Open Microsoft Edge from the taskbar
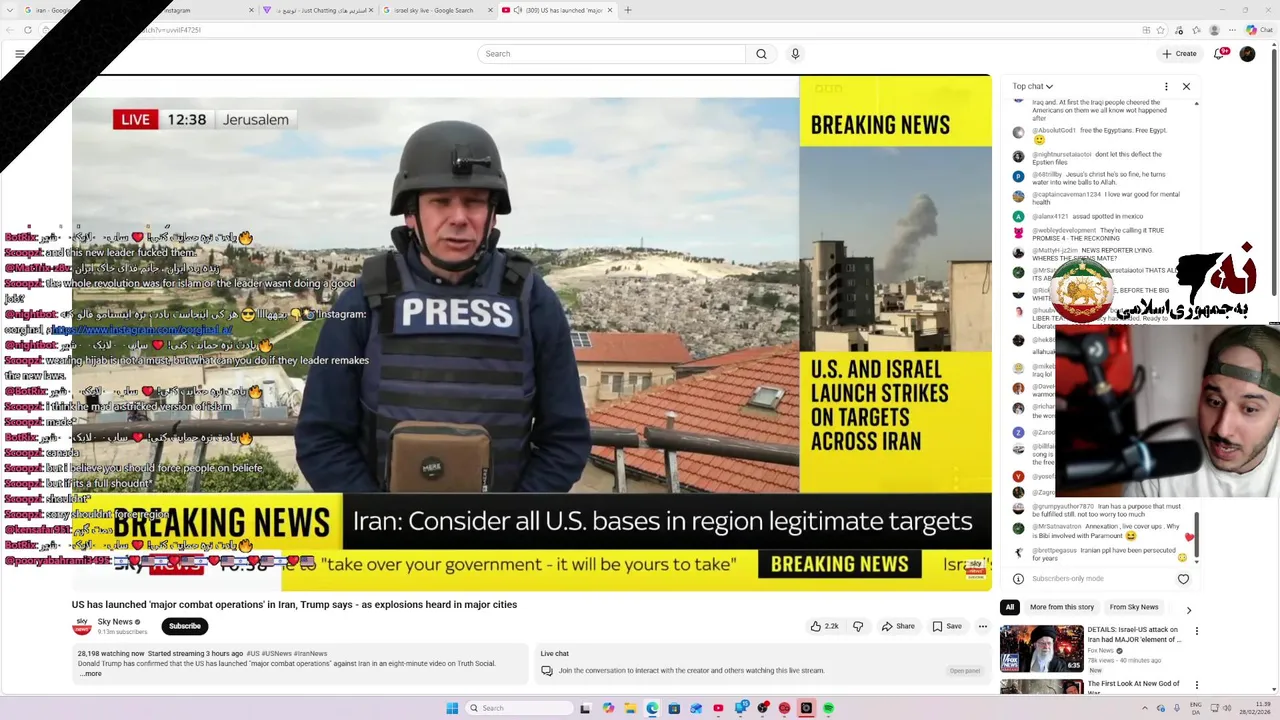The height and width of the screenshot is (720, 1280). [x=652, y=708]
